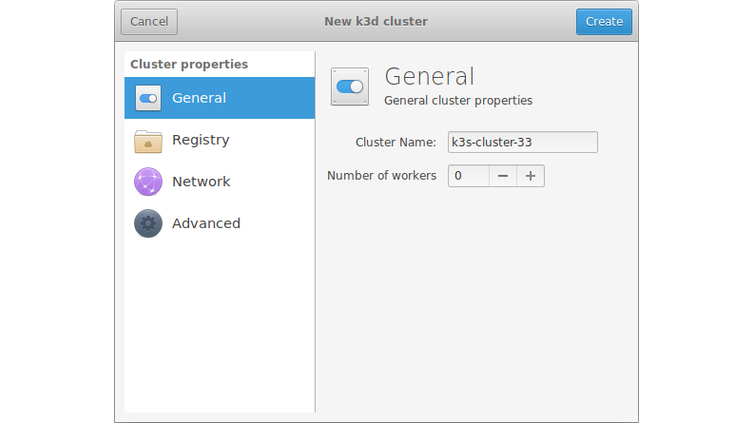Viewport: 752px width, 423px height.
Task: Switch to the Network label in sidebar
Action: click(201, 182)
